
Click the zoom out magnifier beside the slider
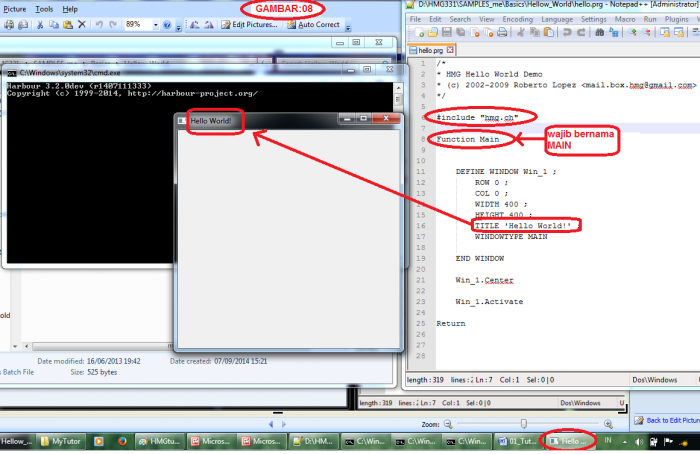(448, 424)
